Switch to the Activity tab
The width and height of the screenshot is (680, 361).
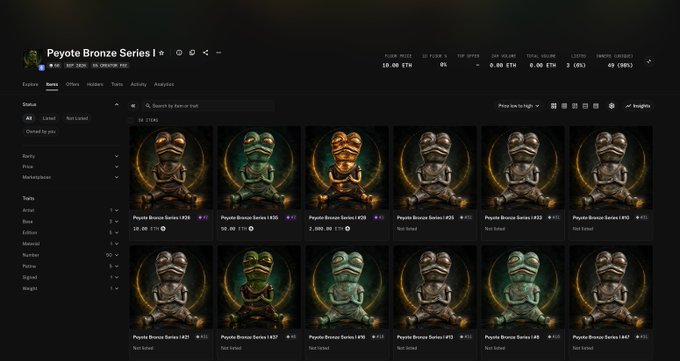tap(138, 85)
